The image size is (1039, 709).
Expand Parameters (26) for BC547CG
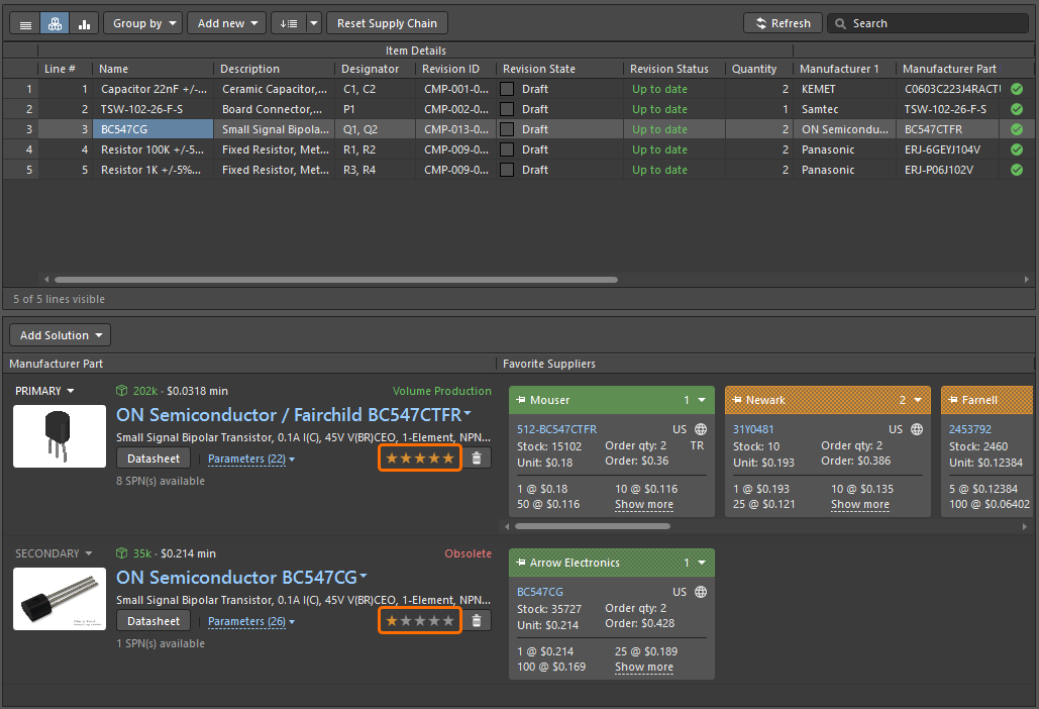[x=251, y=622]
